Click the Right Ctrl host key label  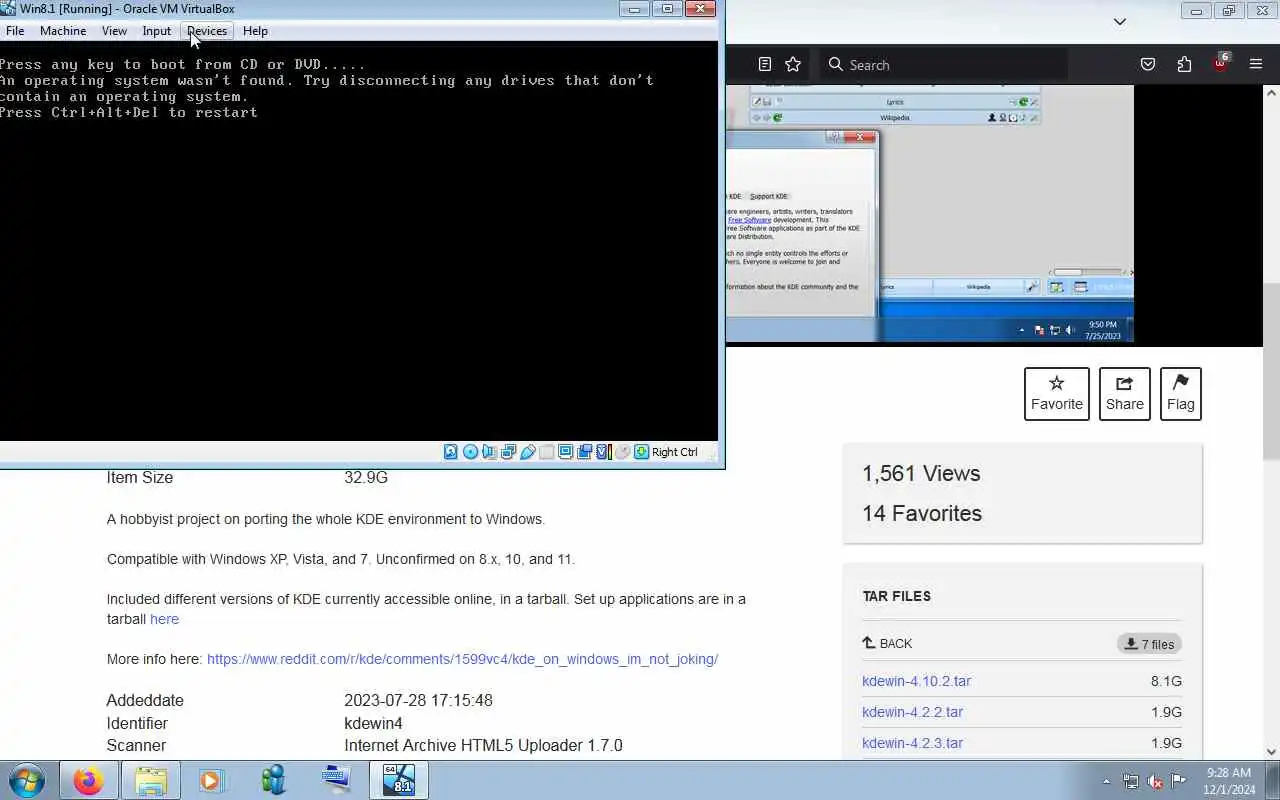[x=675, y=452]
